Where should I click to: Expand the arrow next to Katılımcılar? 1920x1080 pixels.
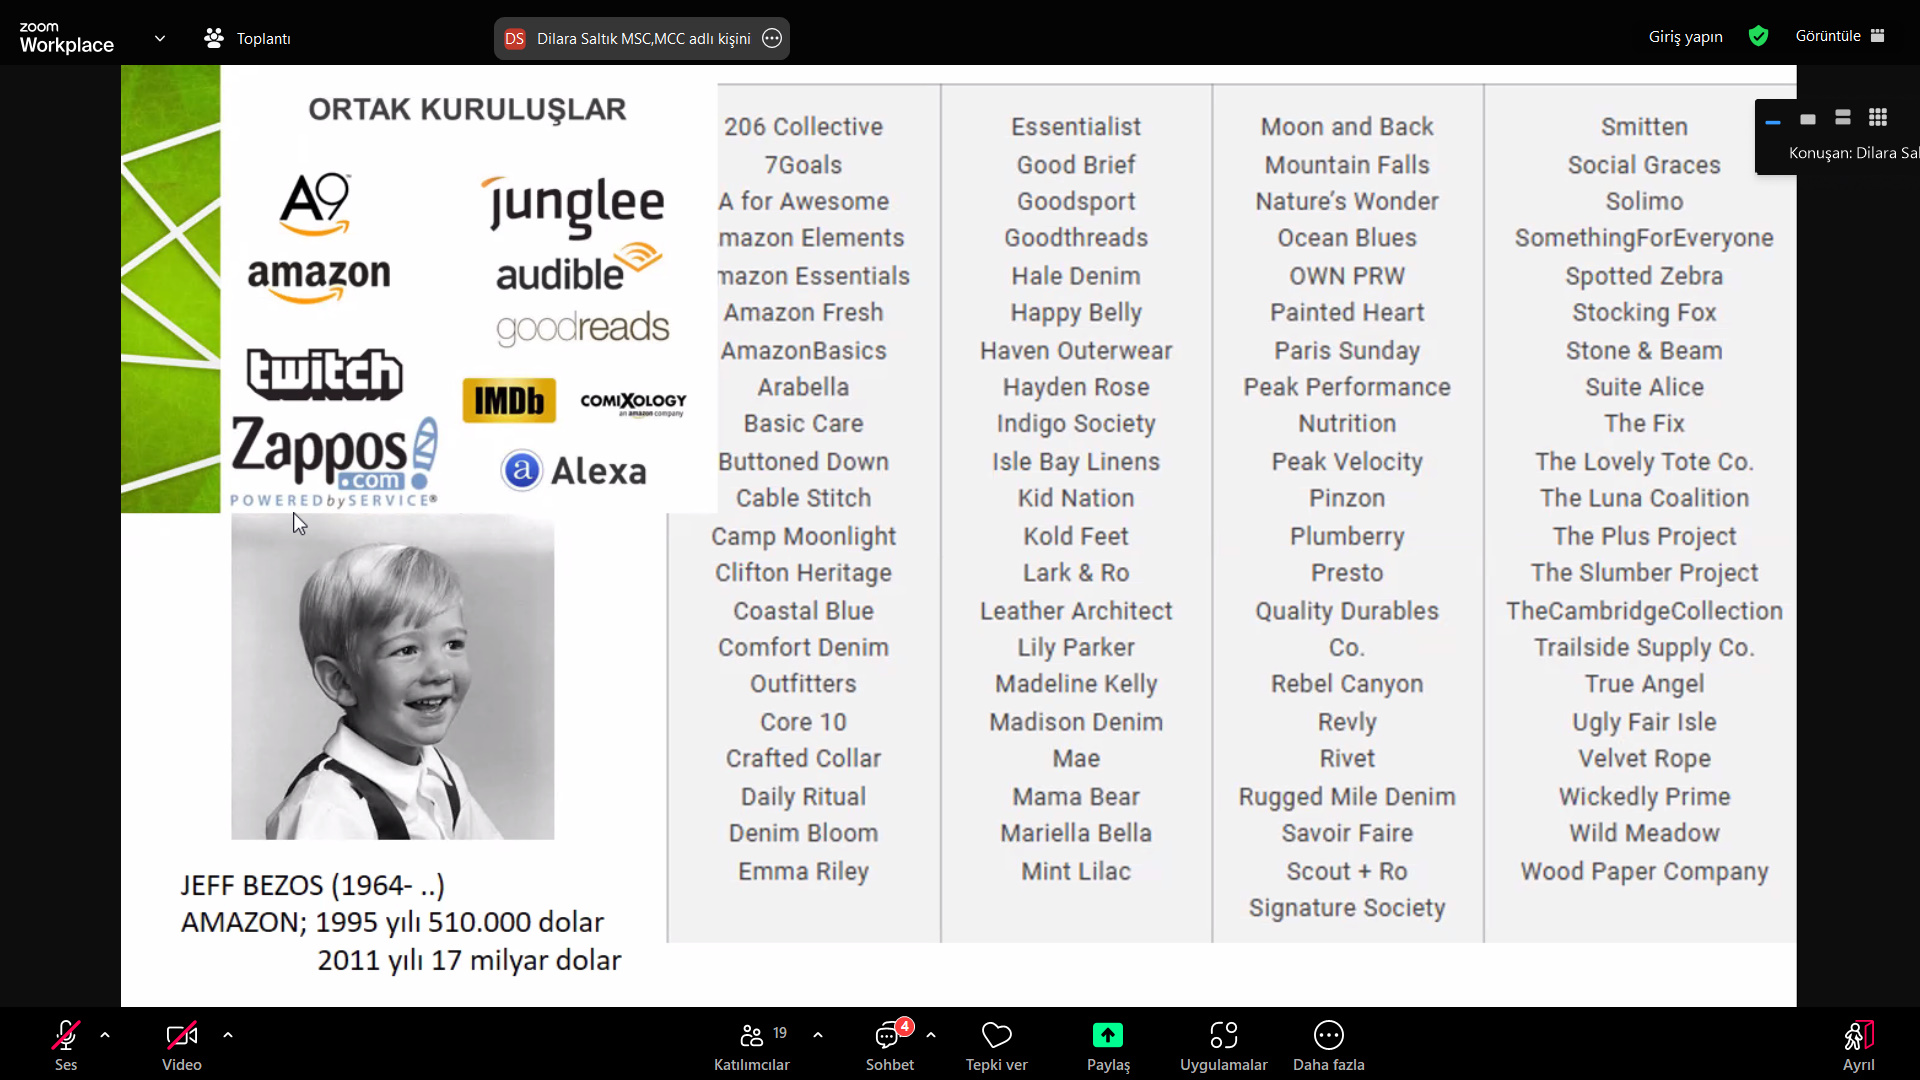[818, 1035]
